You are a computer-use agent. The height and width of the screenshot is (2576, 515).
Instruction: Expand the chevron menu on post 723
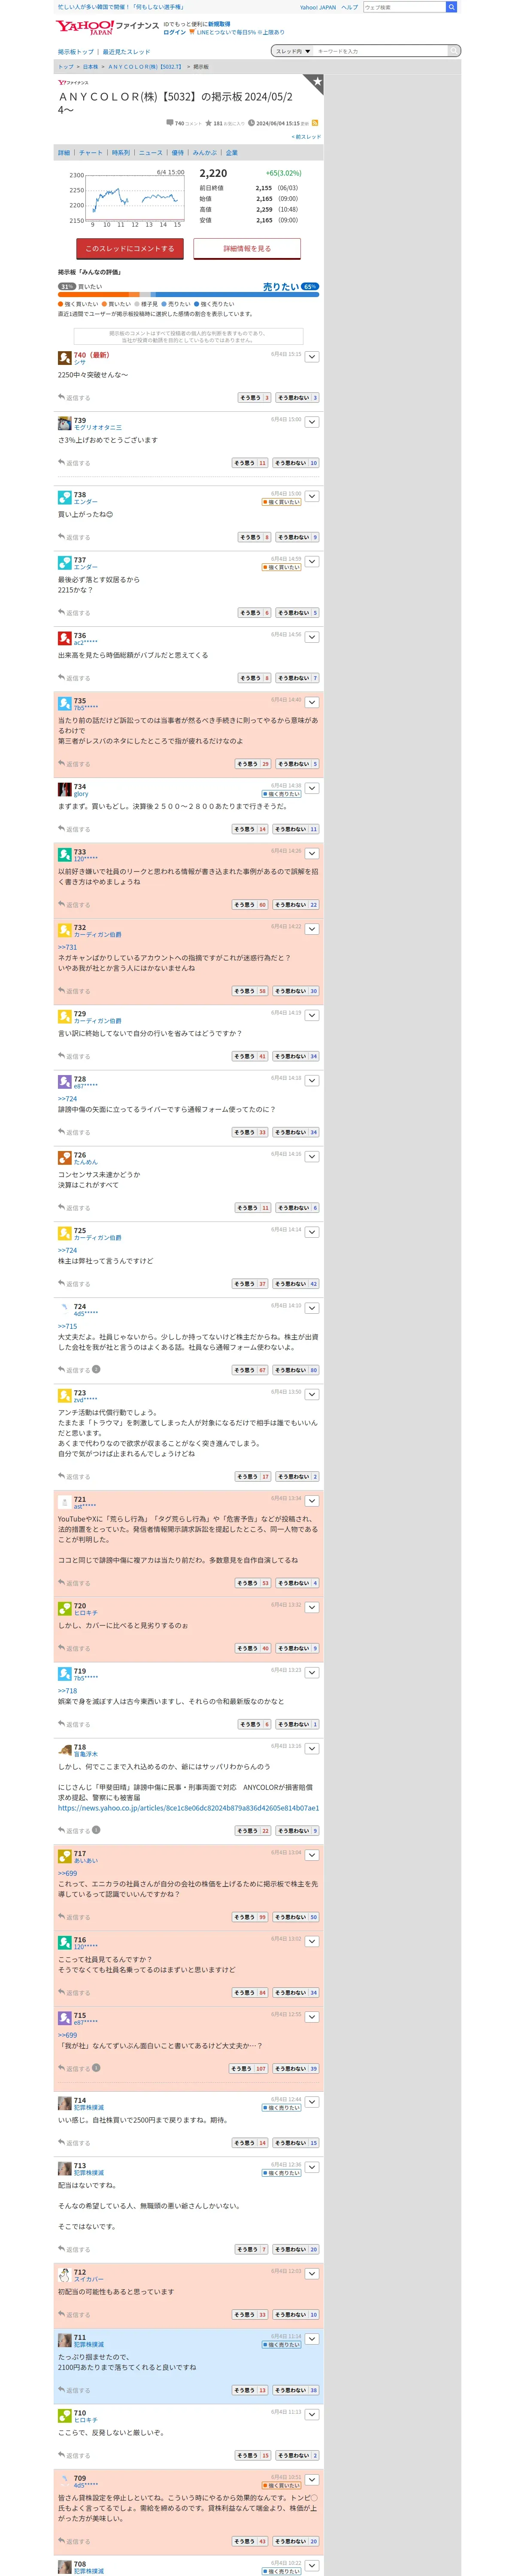click(312, 1395)
